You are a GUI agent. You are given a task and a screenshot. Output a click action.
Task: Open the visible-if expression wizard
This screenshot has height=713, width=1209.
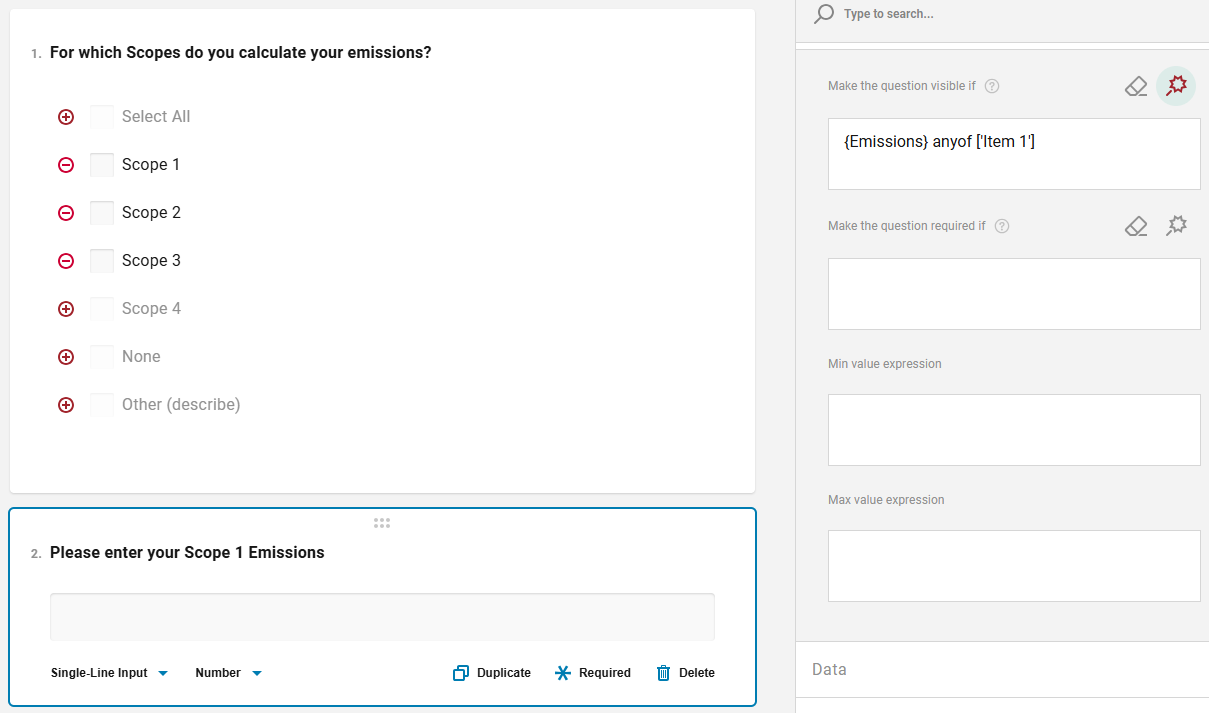[1176, 85]
